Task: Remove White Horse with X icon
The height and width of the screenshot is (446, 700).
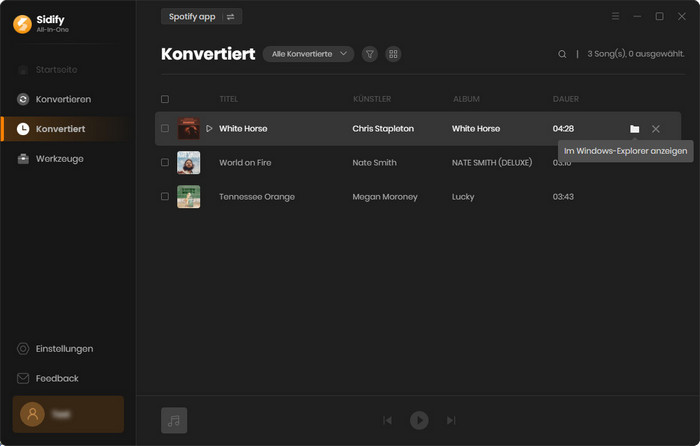Action: tap(655, 129)
